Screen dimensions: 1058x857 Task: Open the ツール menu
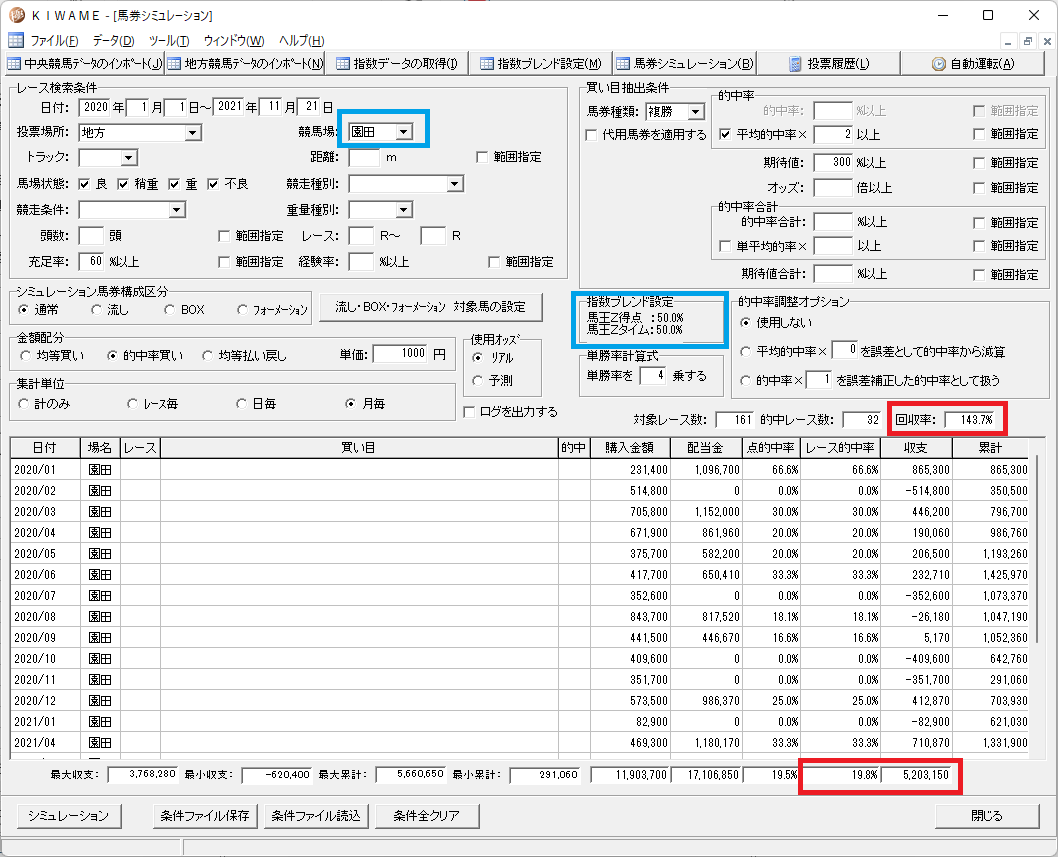coord(169,40)
